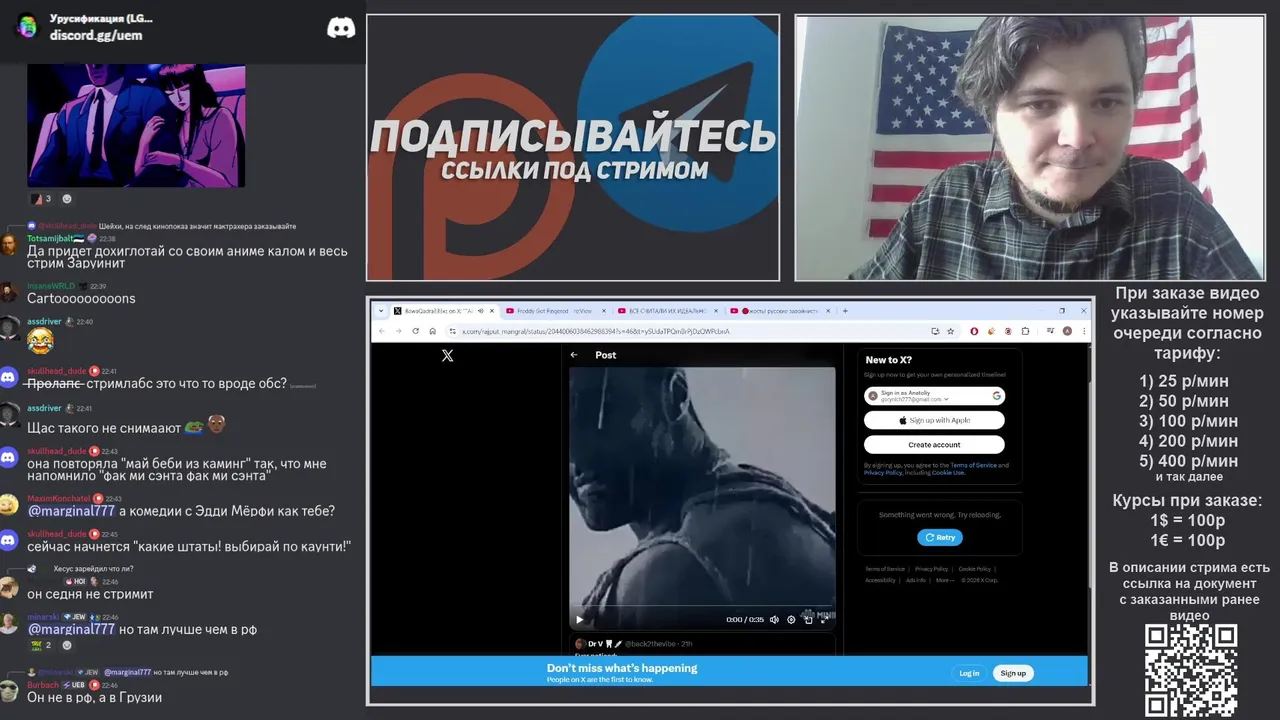Open the browser extensions puzzle icon
Screen dimensions: 1280x720
(1026, 331)
